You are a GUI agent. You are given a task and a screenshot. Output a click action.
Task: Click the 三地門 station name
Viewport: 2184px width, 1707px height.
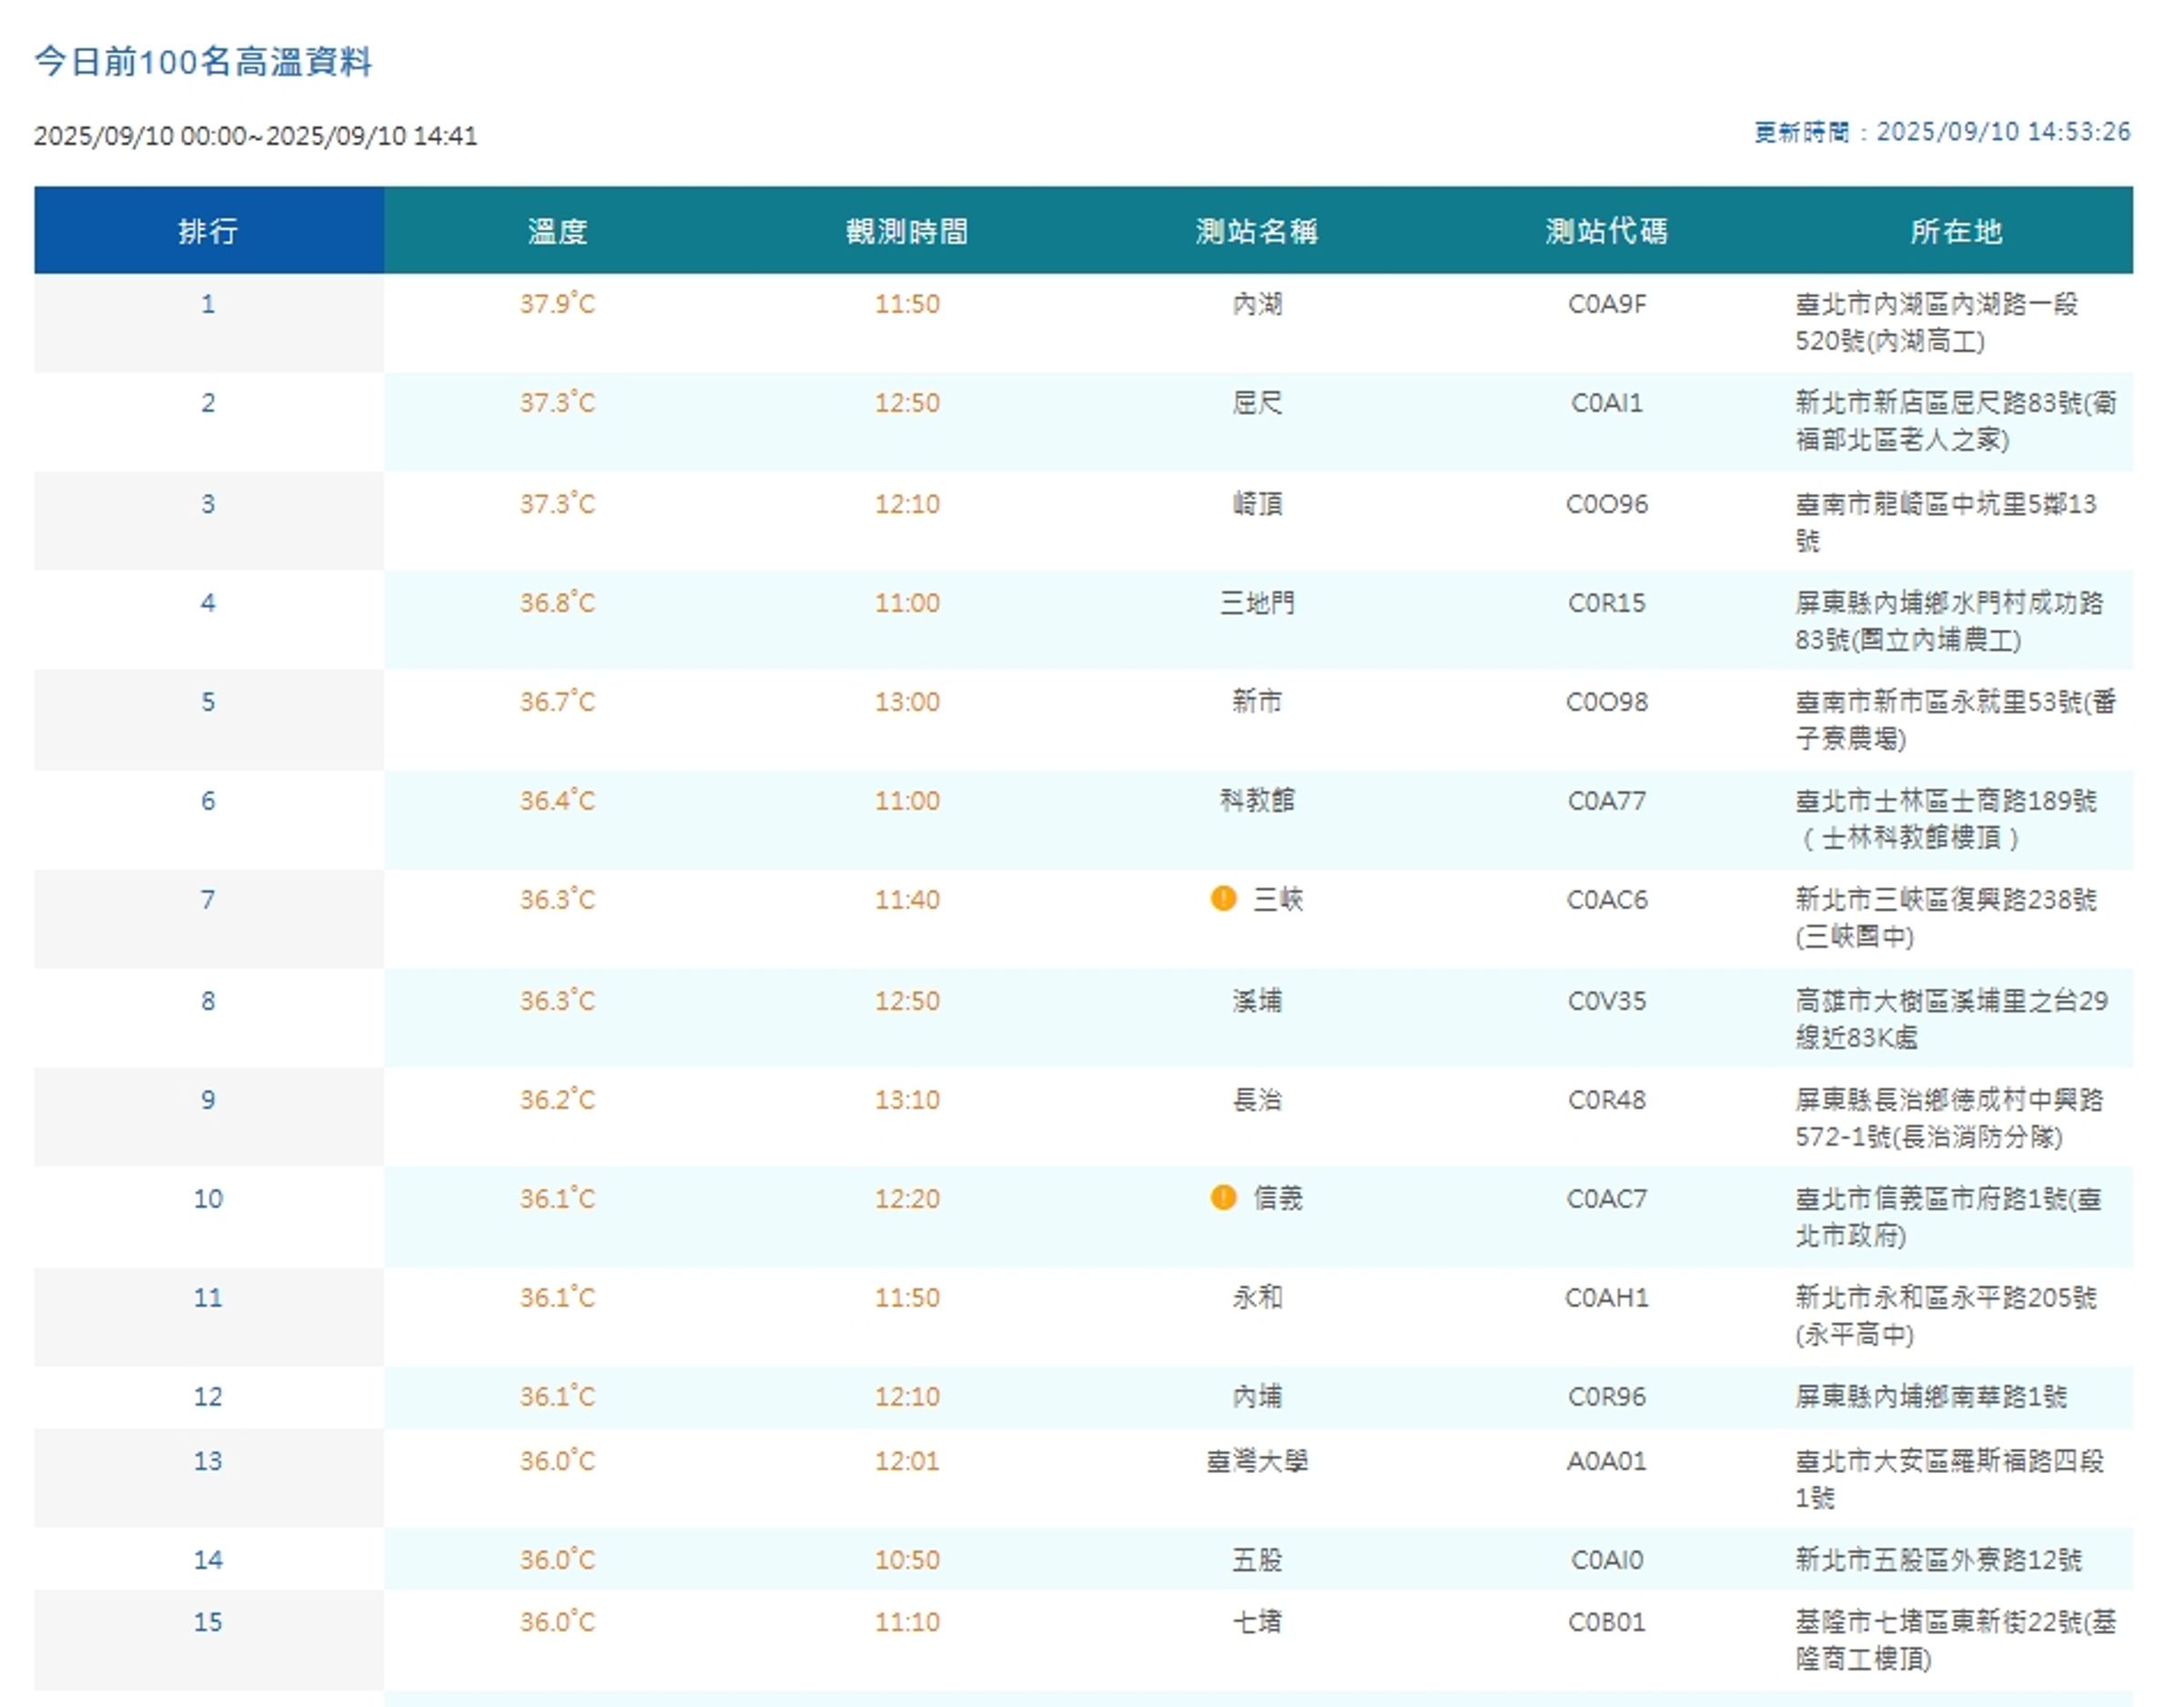pos(1257,603)
